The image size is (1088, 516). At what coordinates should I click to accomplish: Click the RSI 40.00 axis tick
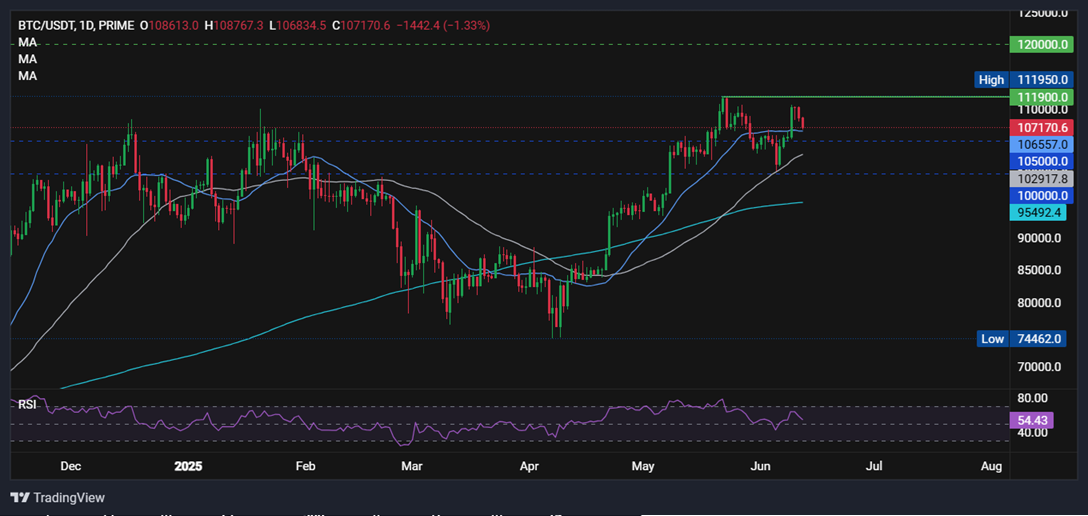(1033, 433)
